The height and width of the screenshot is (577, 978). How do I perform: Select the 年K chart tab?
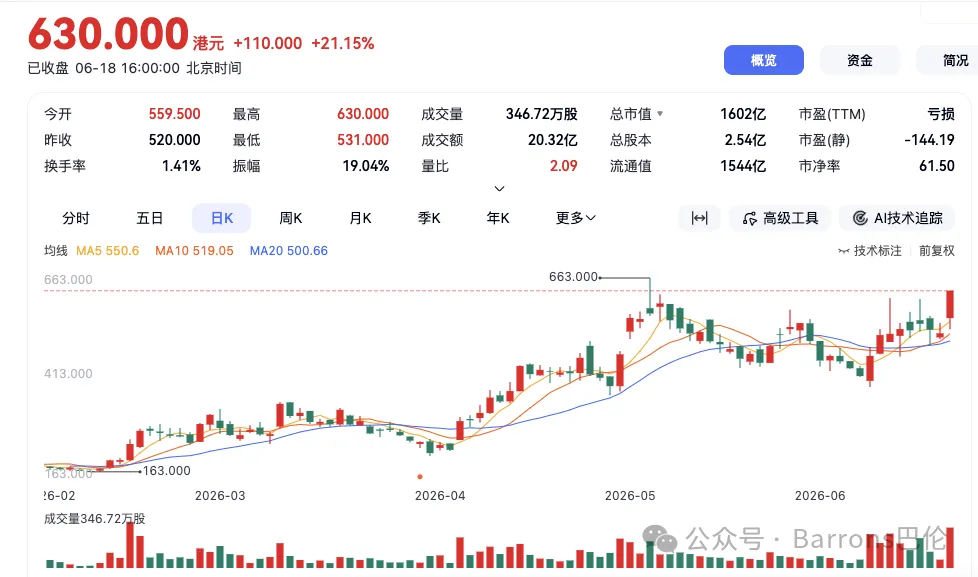[x=498, y=218]
